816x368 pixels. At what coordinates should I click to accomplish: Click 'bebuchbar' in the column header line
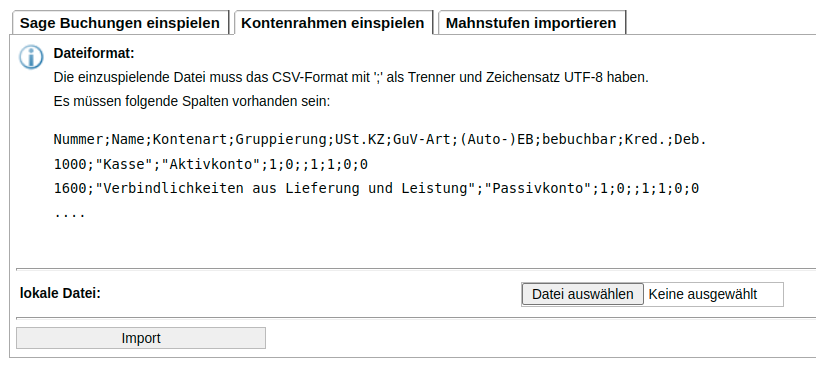tap(580, 139)
